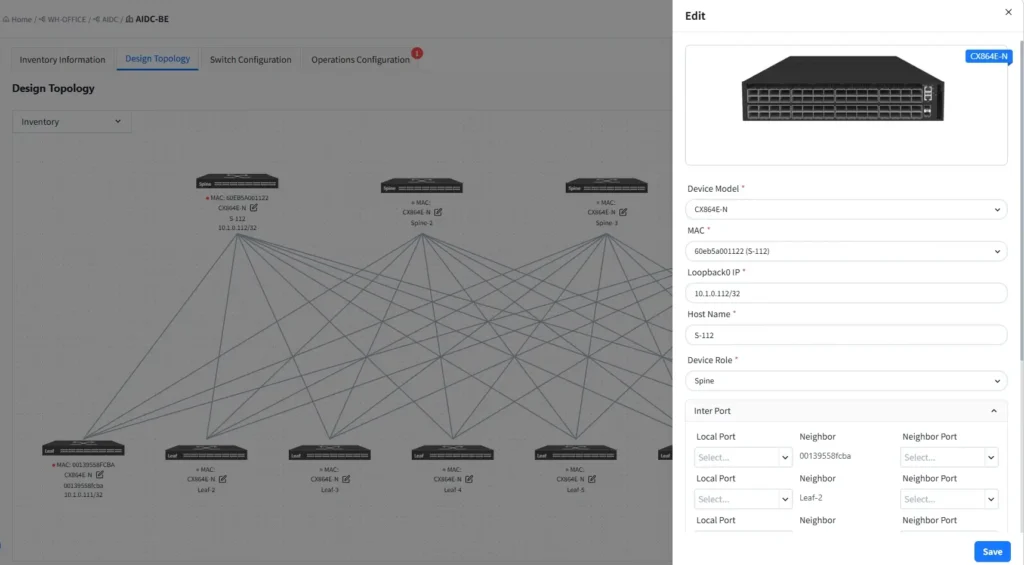
Task: Switch to Inventory Information tab
Action: [62, 59]
